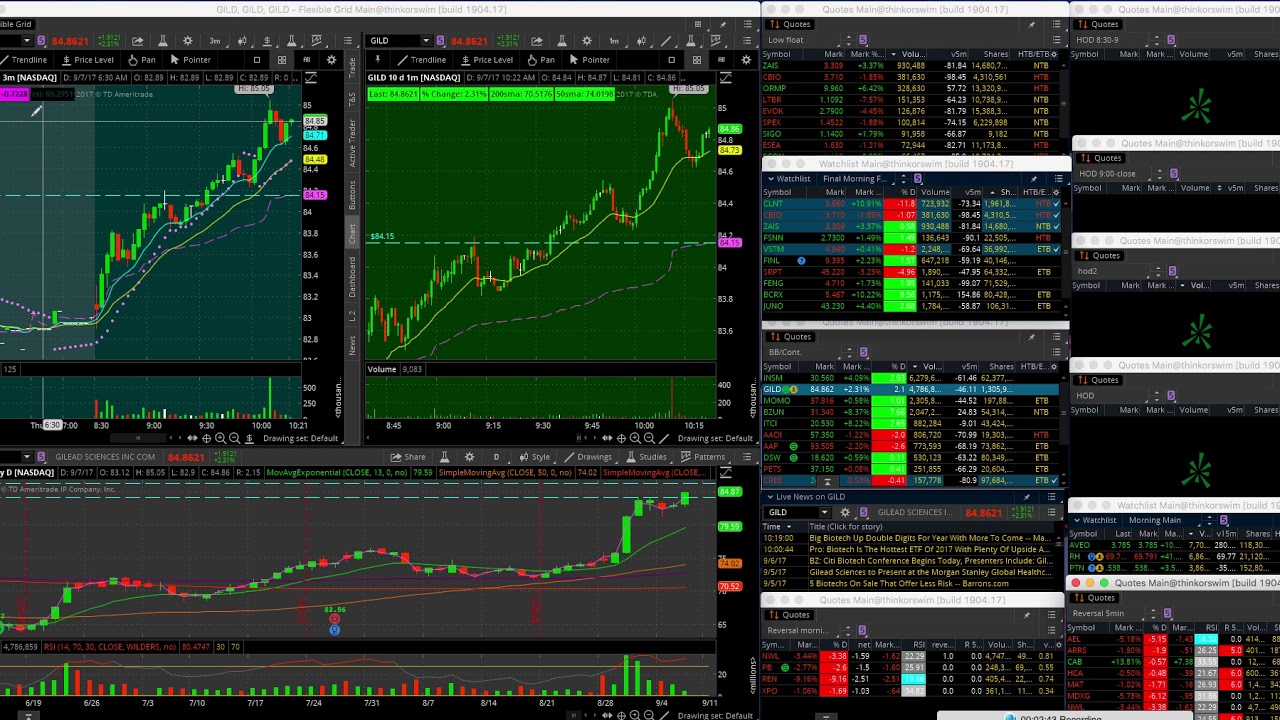Toggle checkbox on CBIO watchlist row

[x=1056, y=215]
